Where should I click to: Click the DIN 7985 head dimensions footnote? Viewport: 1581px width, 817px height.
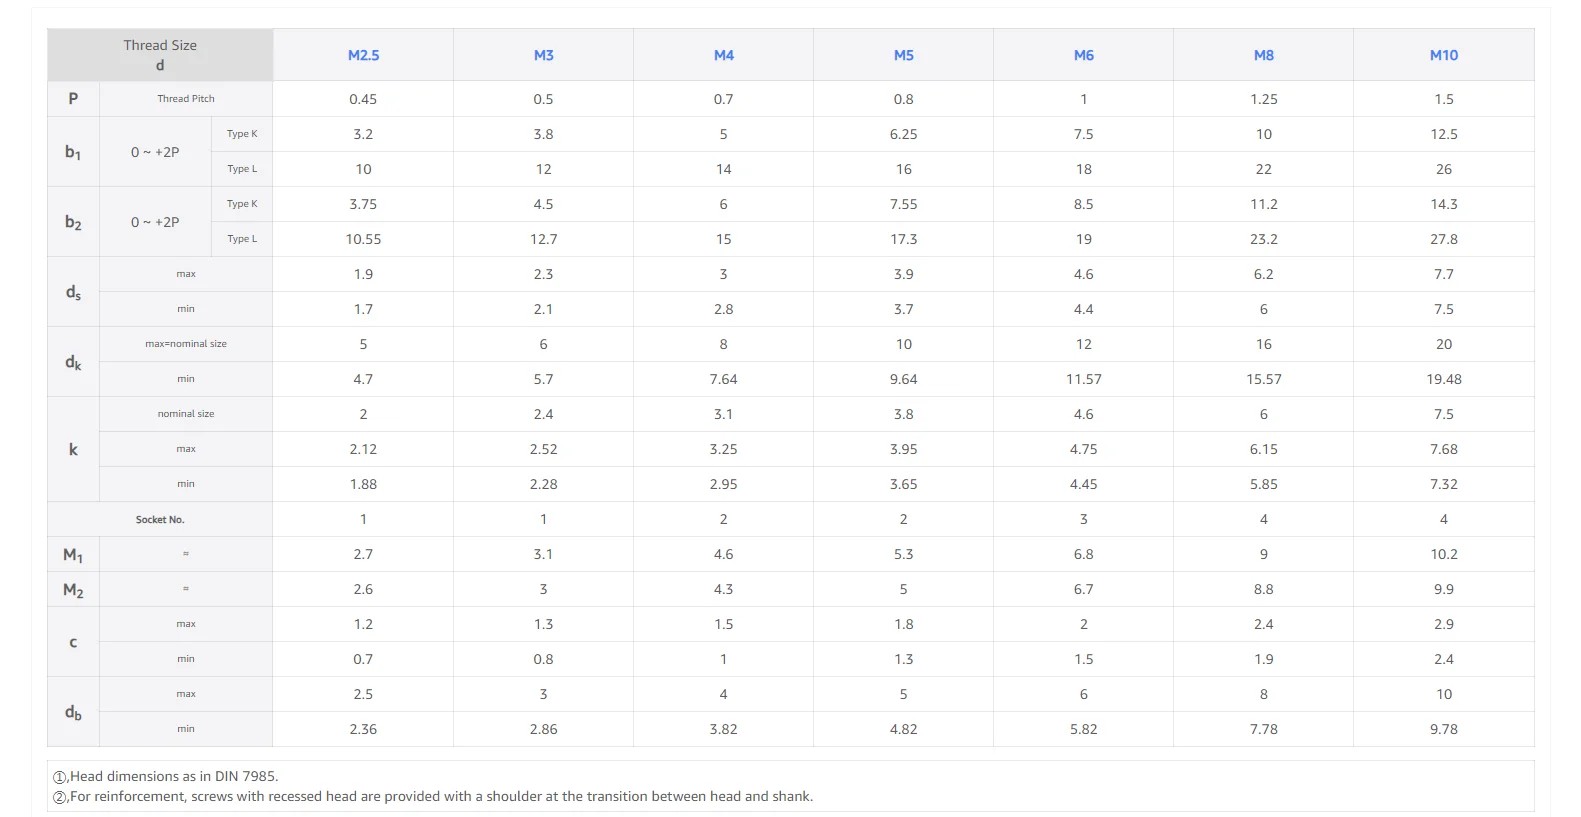point(165,776)
